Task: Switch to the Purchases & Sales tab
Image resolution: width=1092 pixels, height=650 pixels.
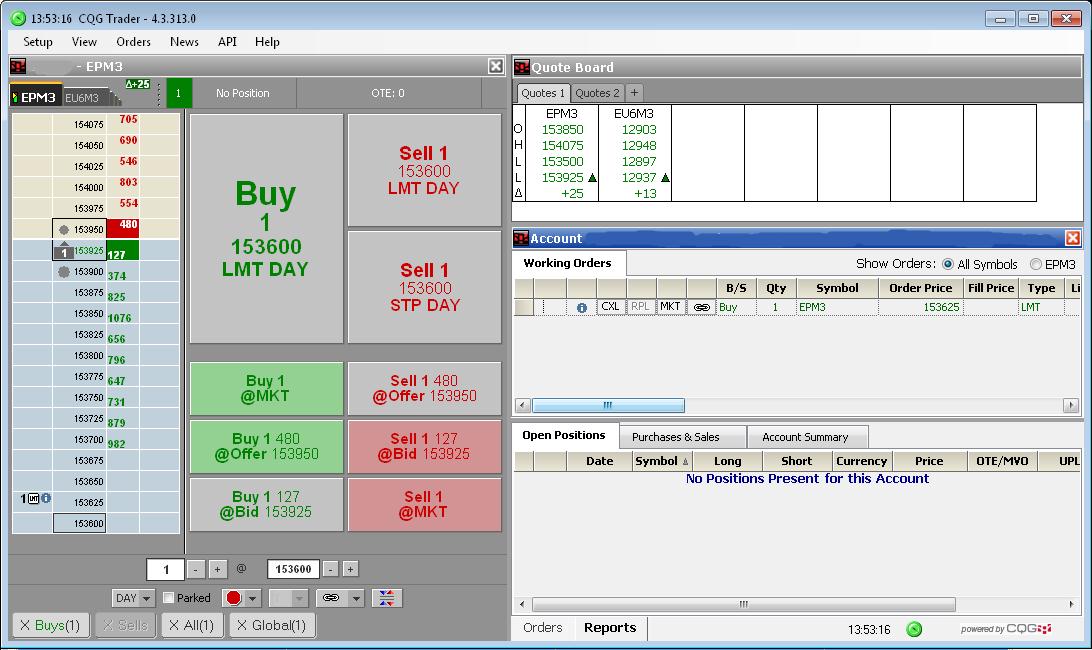Action: click(675, 437)
